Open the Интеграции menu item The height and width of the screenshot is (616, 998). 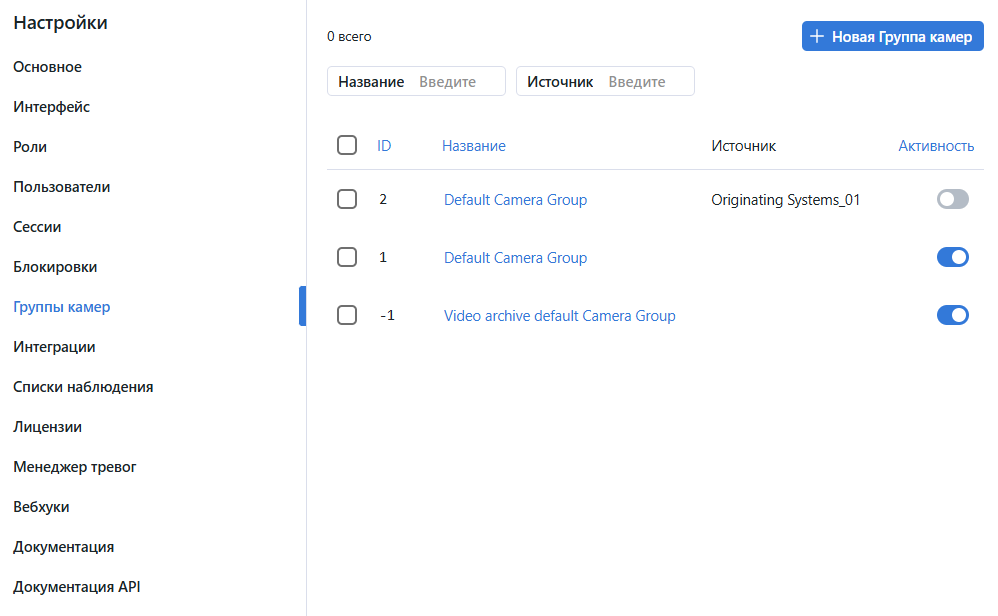click(54, 347)
